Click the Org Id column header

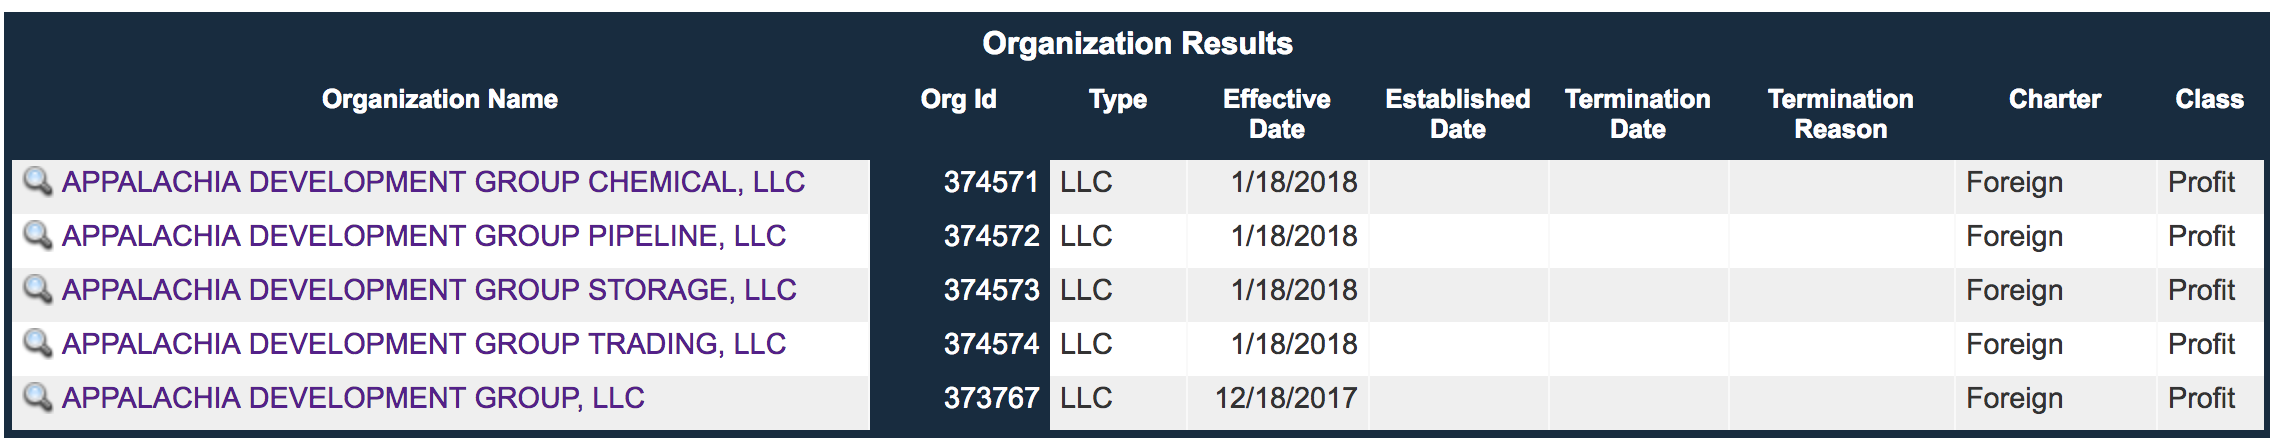pyautogui.click(x=958, y=99)
